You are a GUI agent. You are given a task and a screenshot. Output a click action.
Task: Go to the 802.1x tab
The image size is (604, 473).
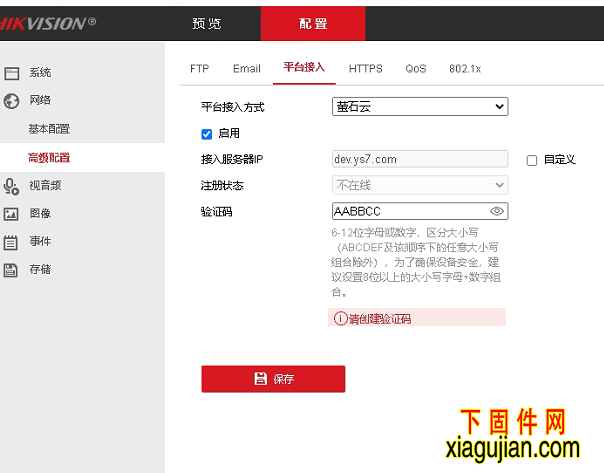(465, 69)
